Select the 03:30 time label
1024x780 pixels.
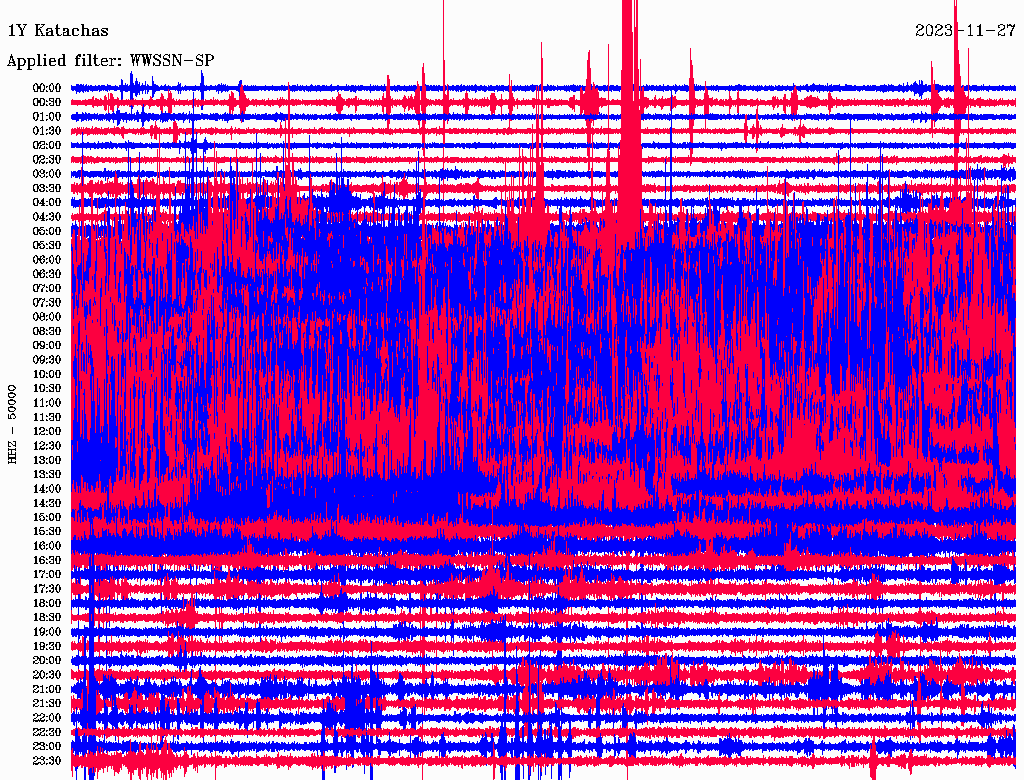(x=47, y=189)
